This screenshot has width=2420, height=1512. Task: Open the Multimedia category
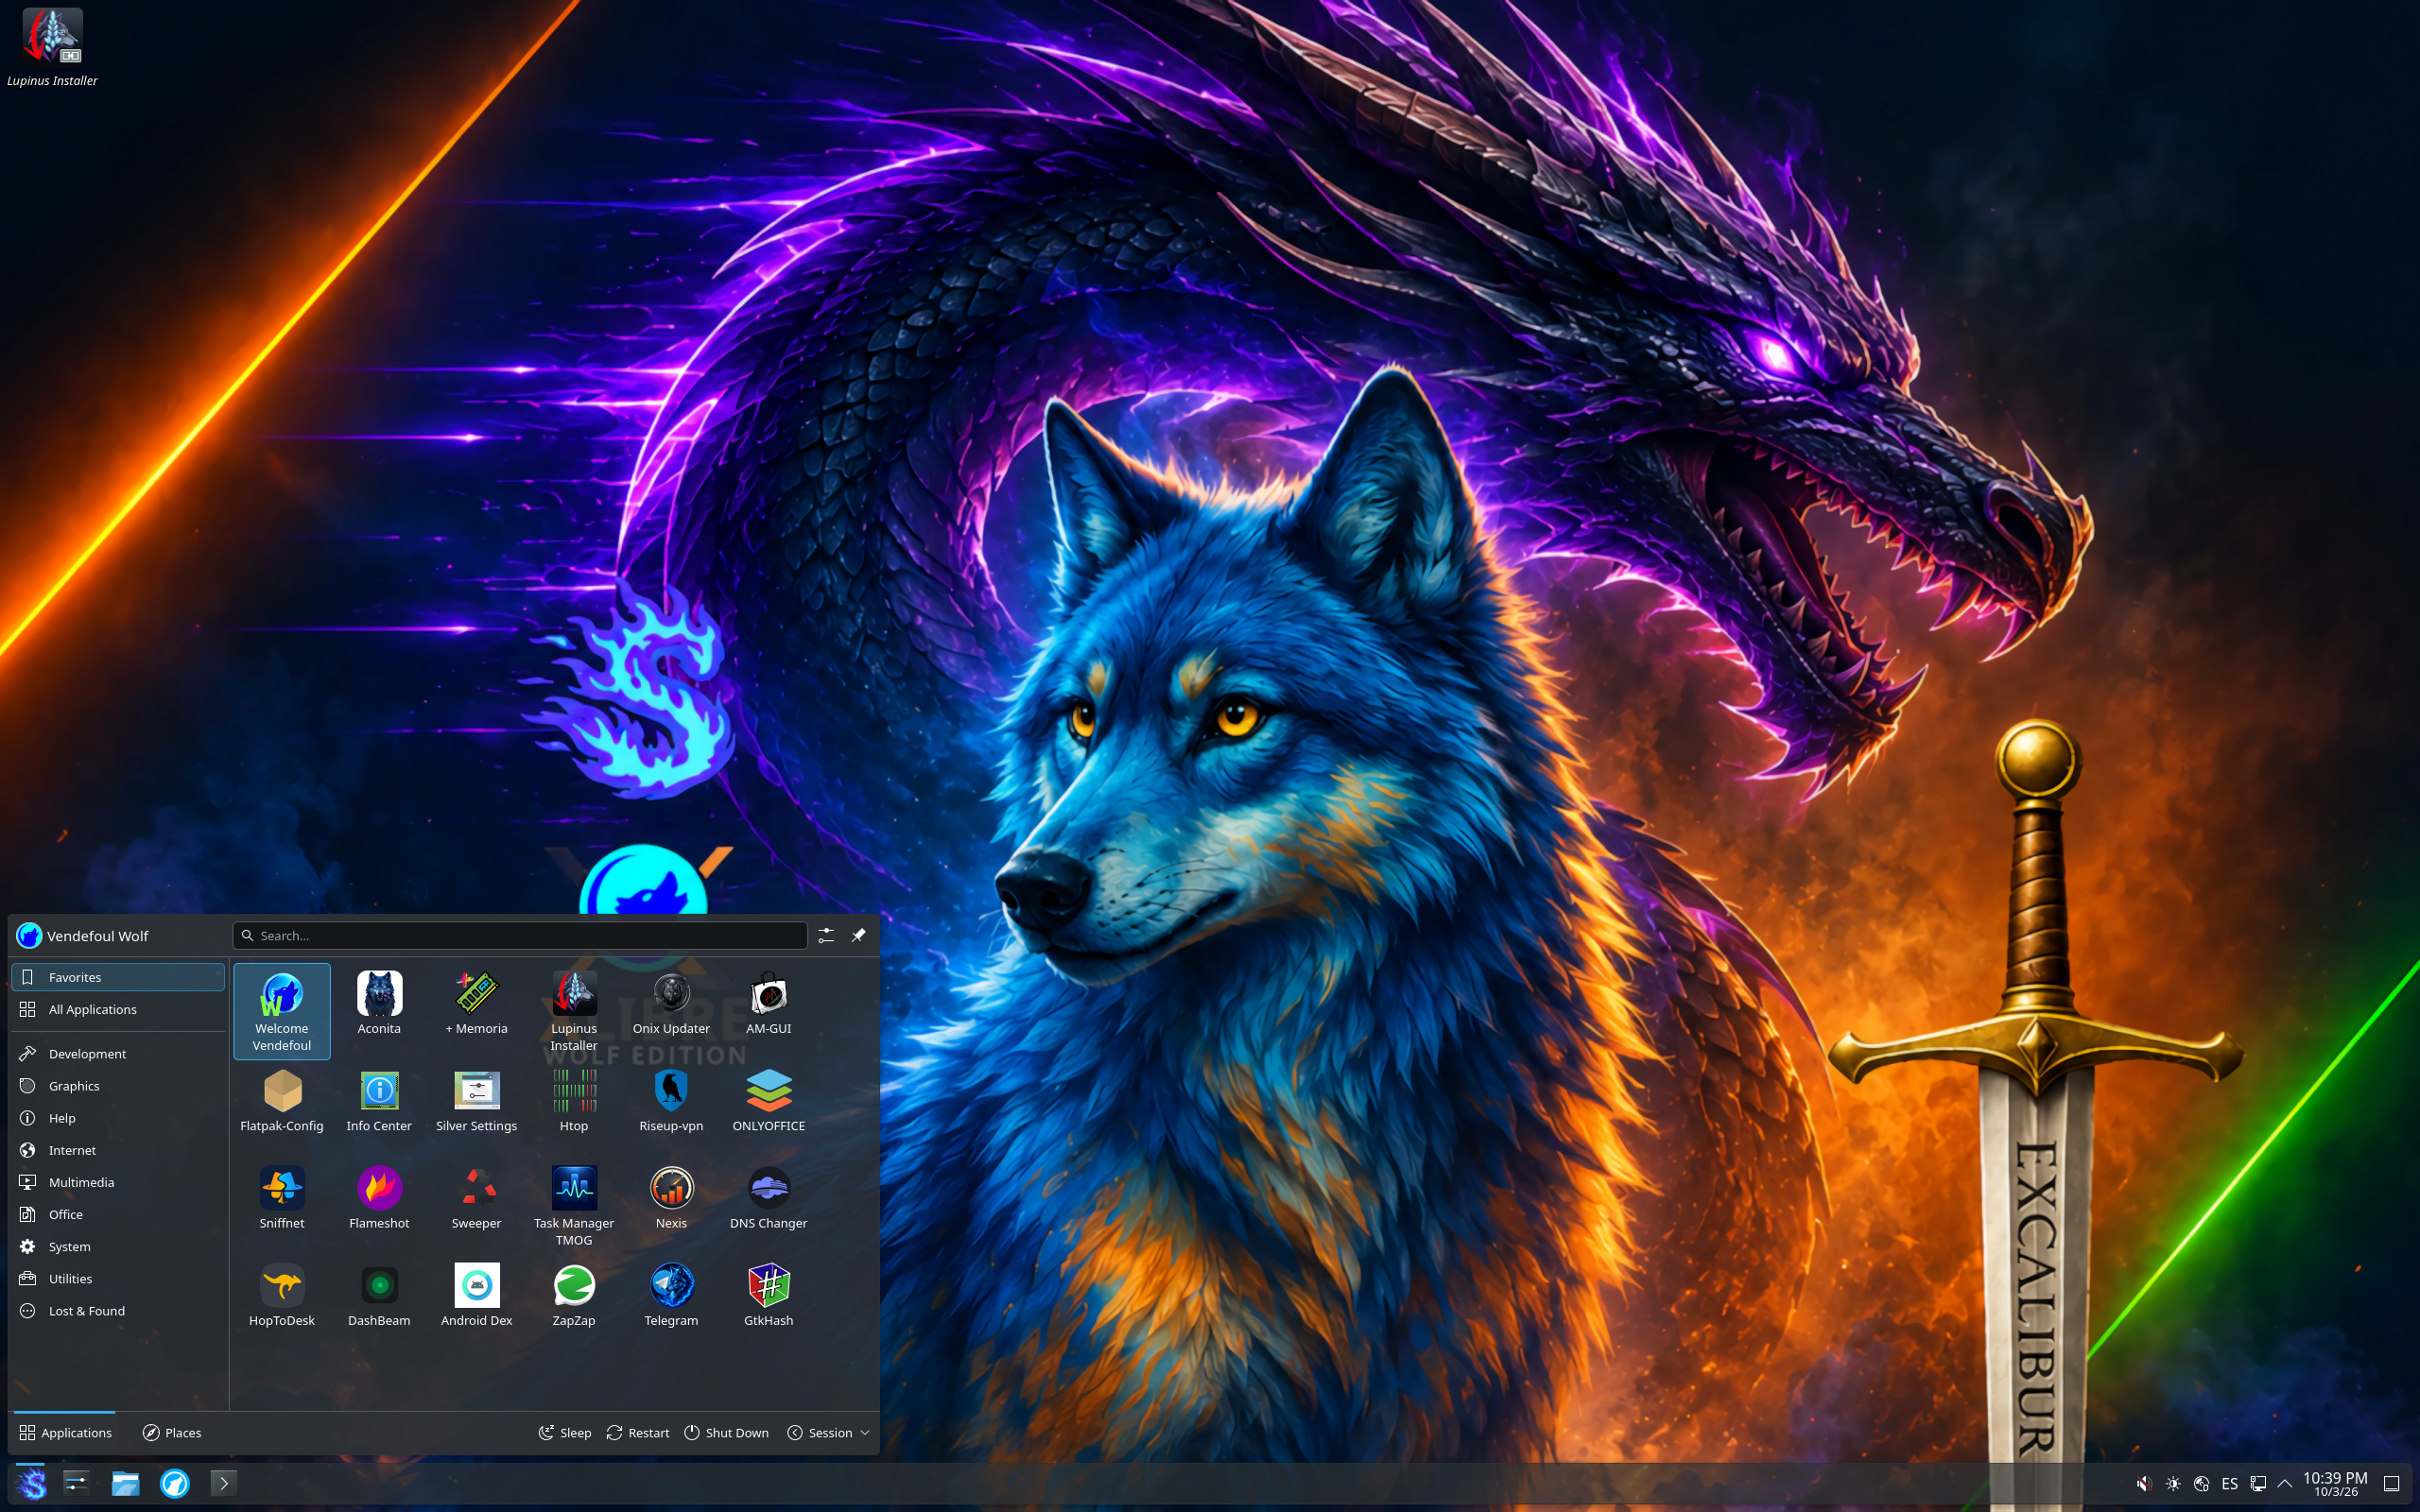click(x=118, y=1182)
